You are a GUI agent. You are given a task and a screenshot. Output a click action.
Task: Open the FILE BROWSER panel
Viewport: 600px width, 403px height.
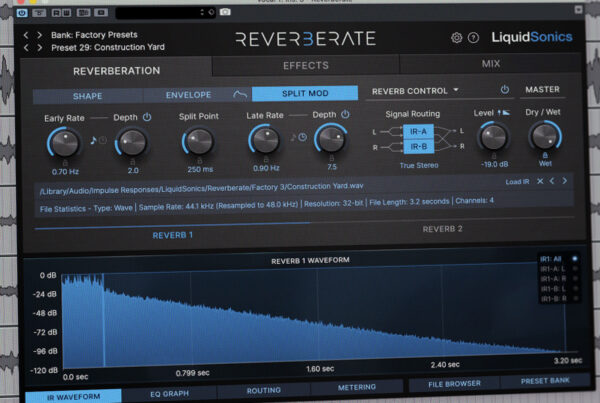click(x=454, y=384)
